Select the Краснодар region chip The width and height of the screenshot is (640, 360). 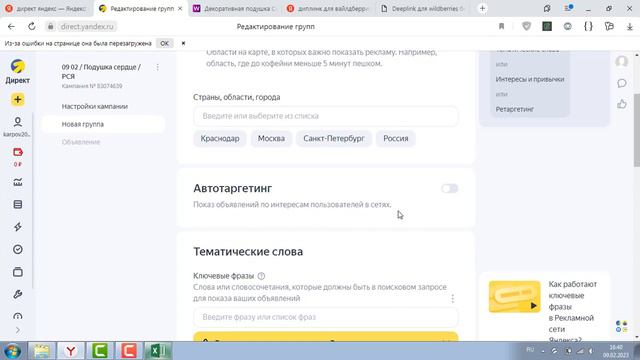click(x=220, y=139)
